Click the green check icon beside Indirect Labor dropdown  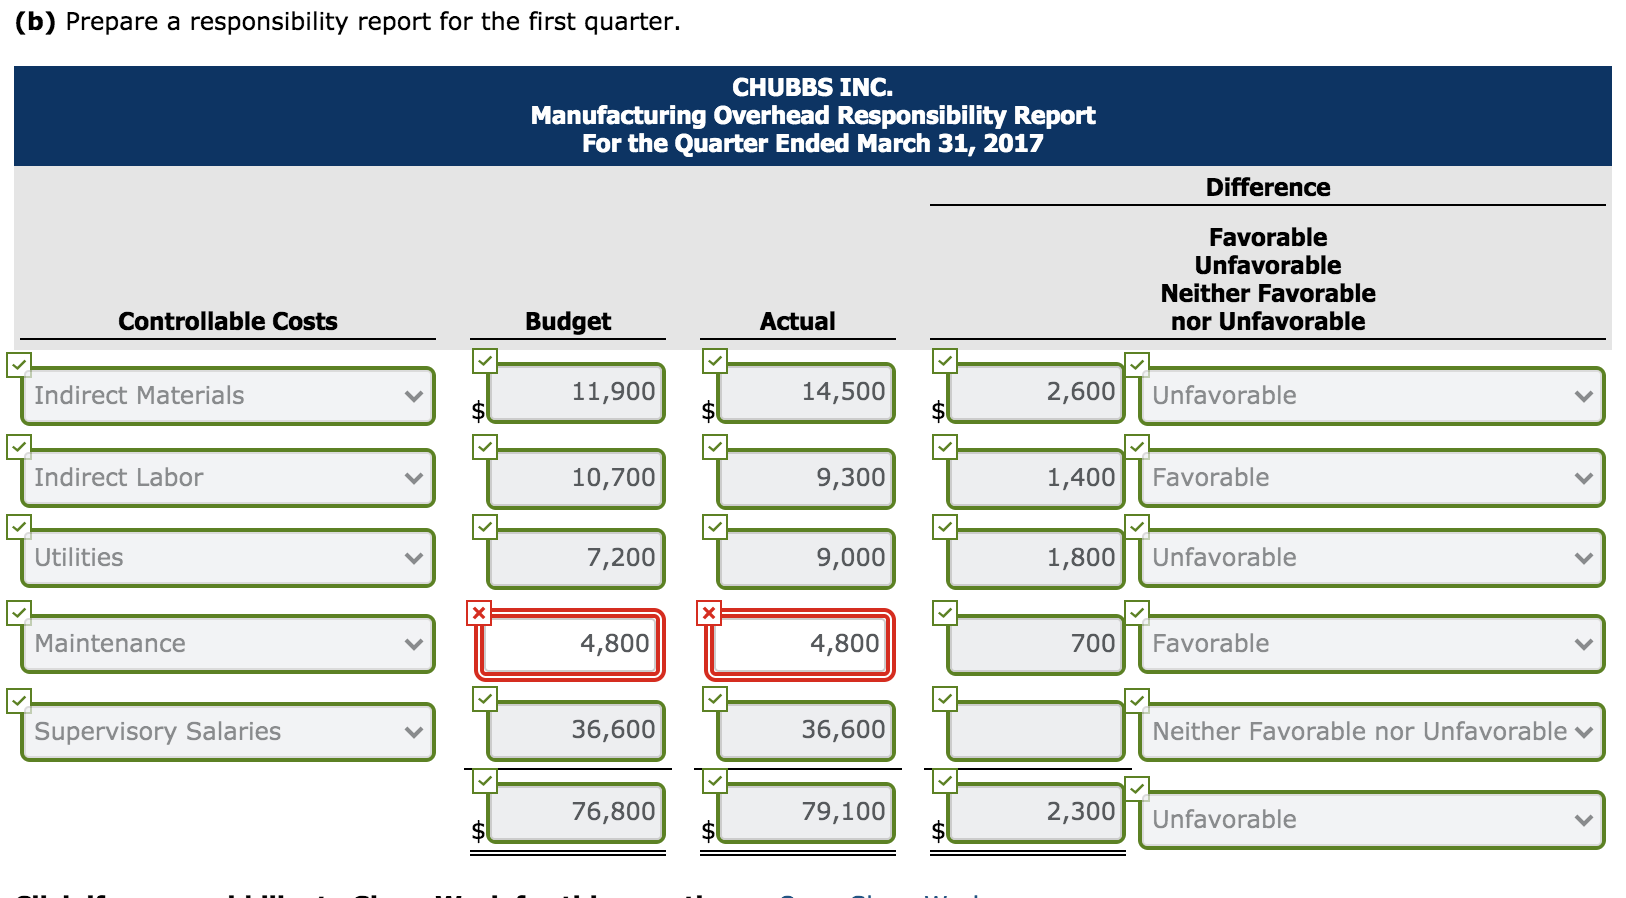point(19,447)
